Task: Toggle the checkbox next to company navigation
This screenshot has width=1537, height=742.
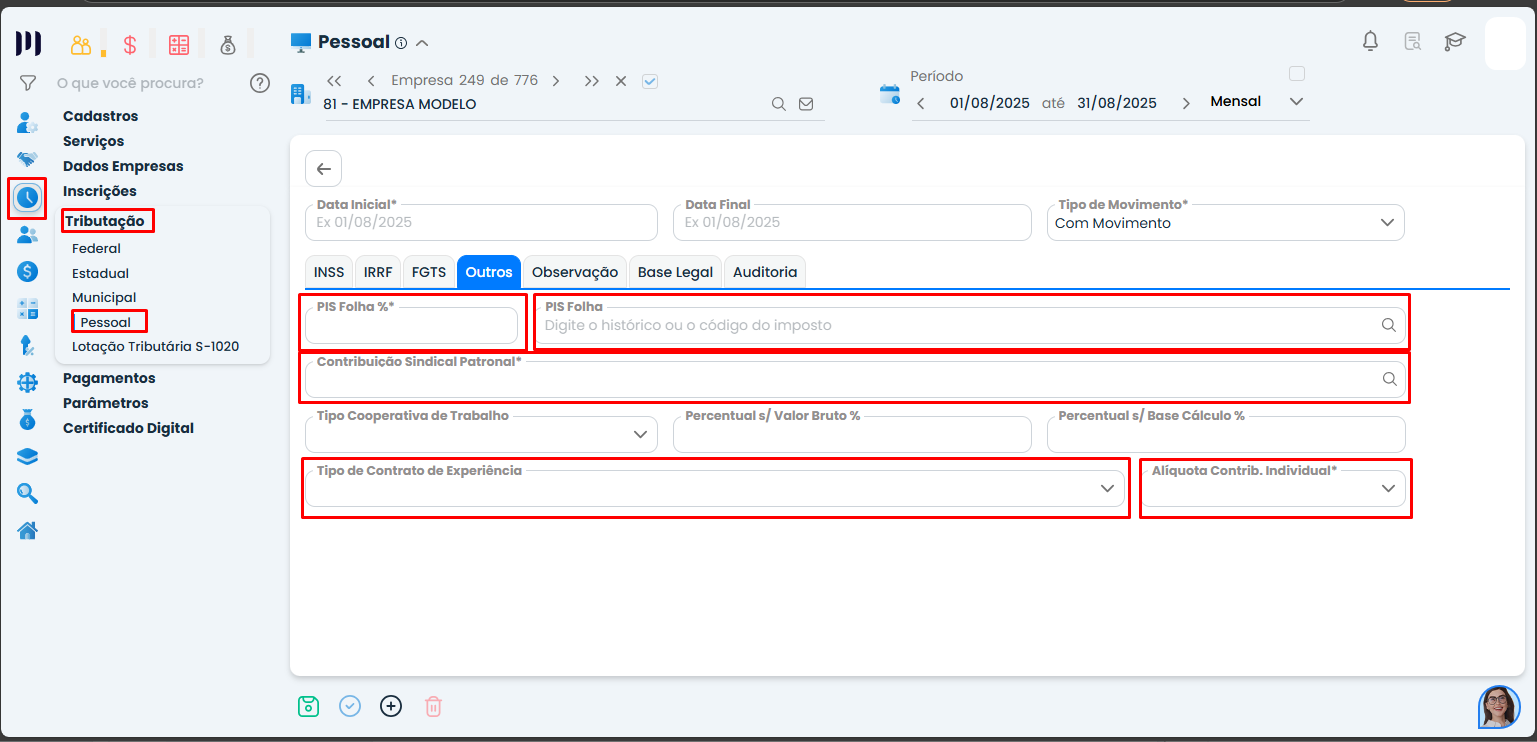Action: 650,81
